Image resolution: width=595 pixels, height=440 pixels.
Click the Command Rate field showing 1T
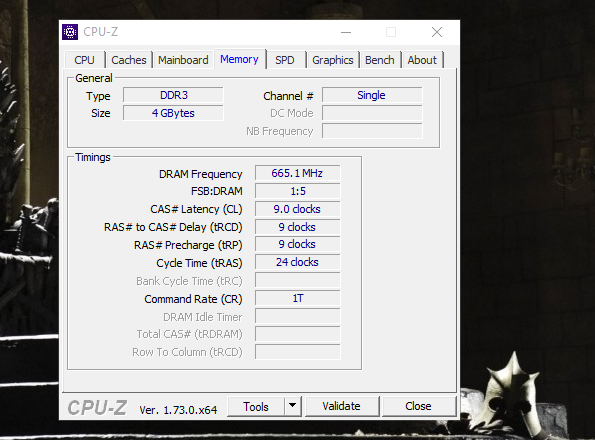(298, 298)
